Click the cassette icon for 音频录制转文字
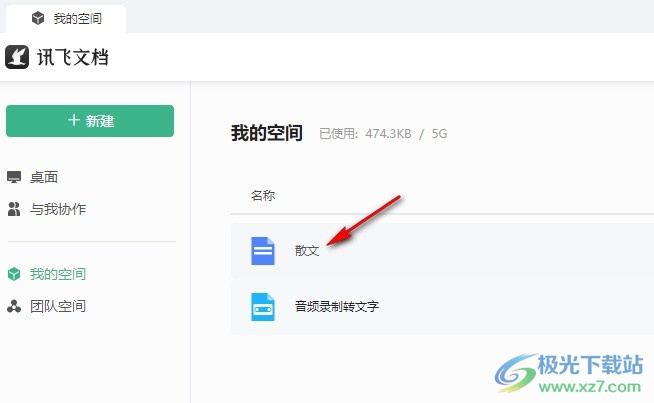The width and height of the screenshot is (654, 403). [x=263, y=307]
